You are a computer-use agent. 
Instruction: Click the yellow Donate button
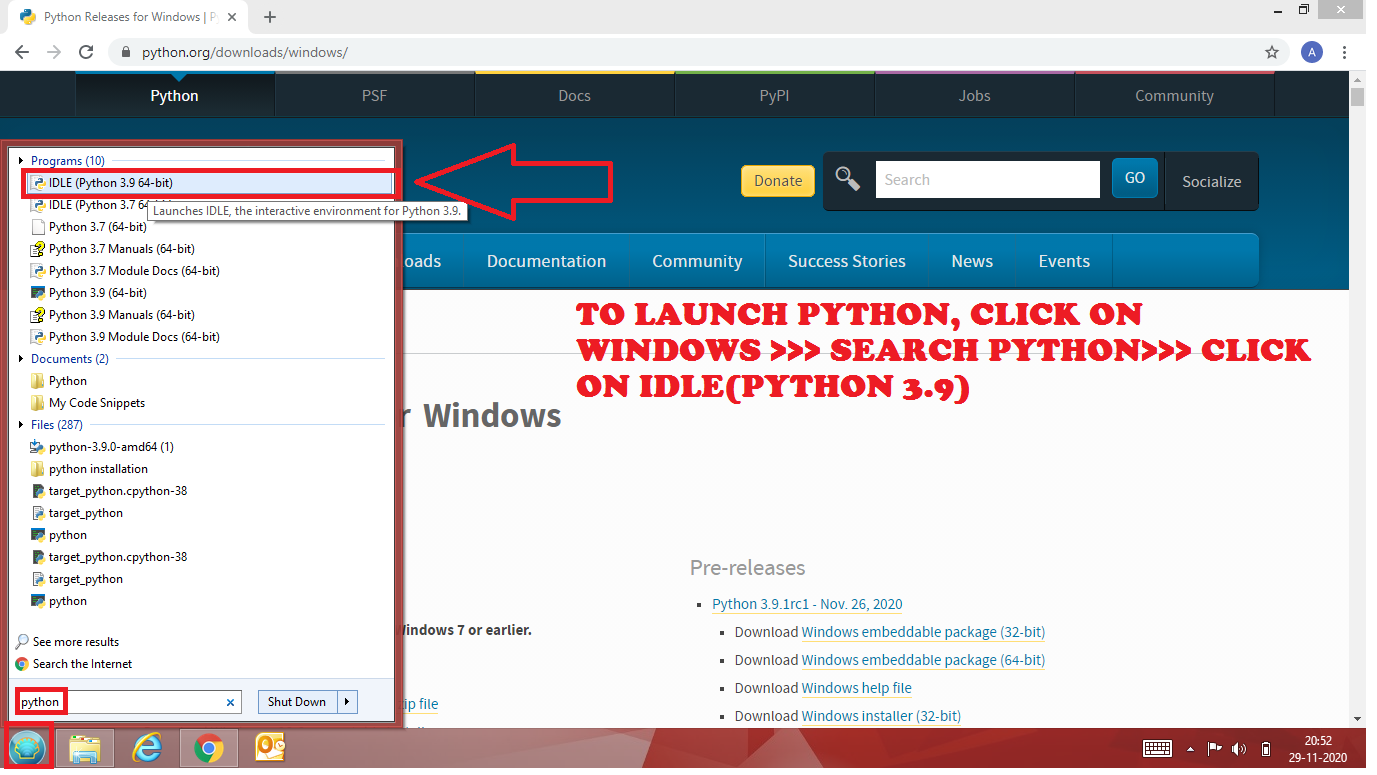coord(777,181)
